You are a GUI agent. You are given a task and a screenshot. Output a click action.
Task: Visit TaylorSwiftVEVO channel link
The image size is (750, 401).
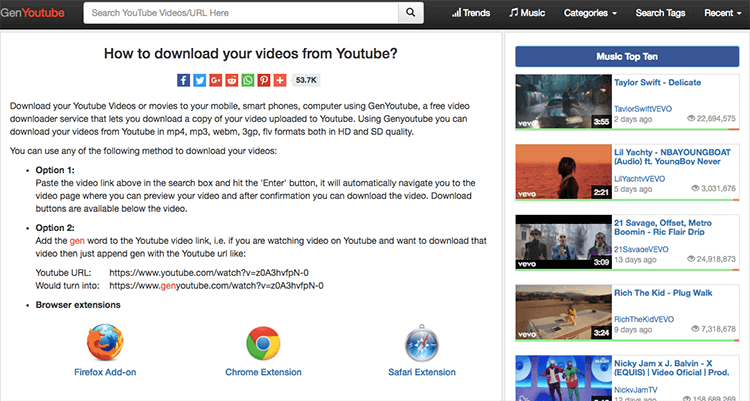tap(643, 109)
